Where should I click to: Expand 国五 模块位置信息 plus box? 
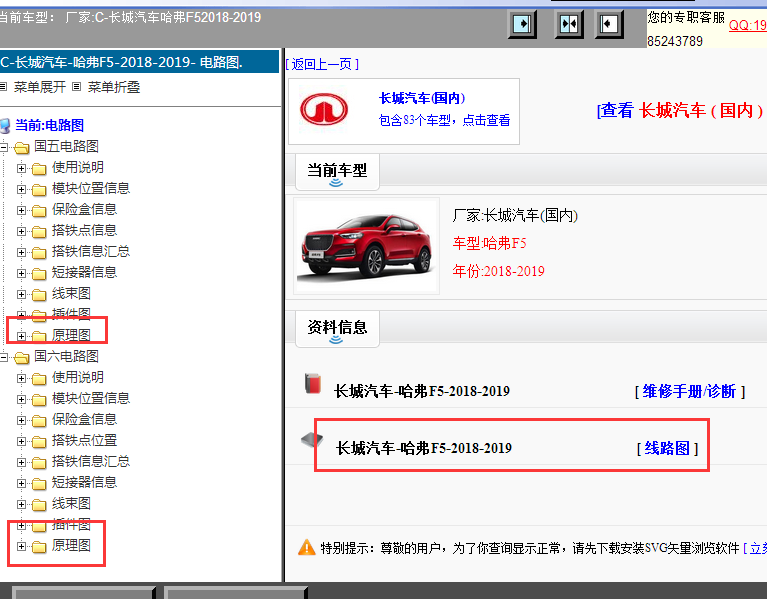click(21, 189)
